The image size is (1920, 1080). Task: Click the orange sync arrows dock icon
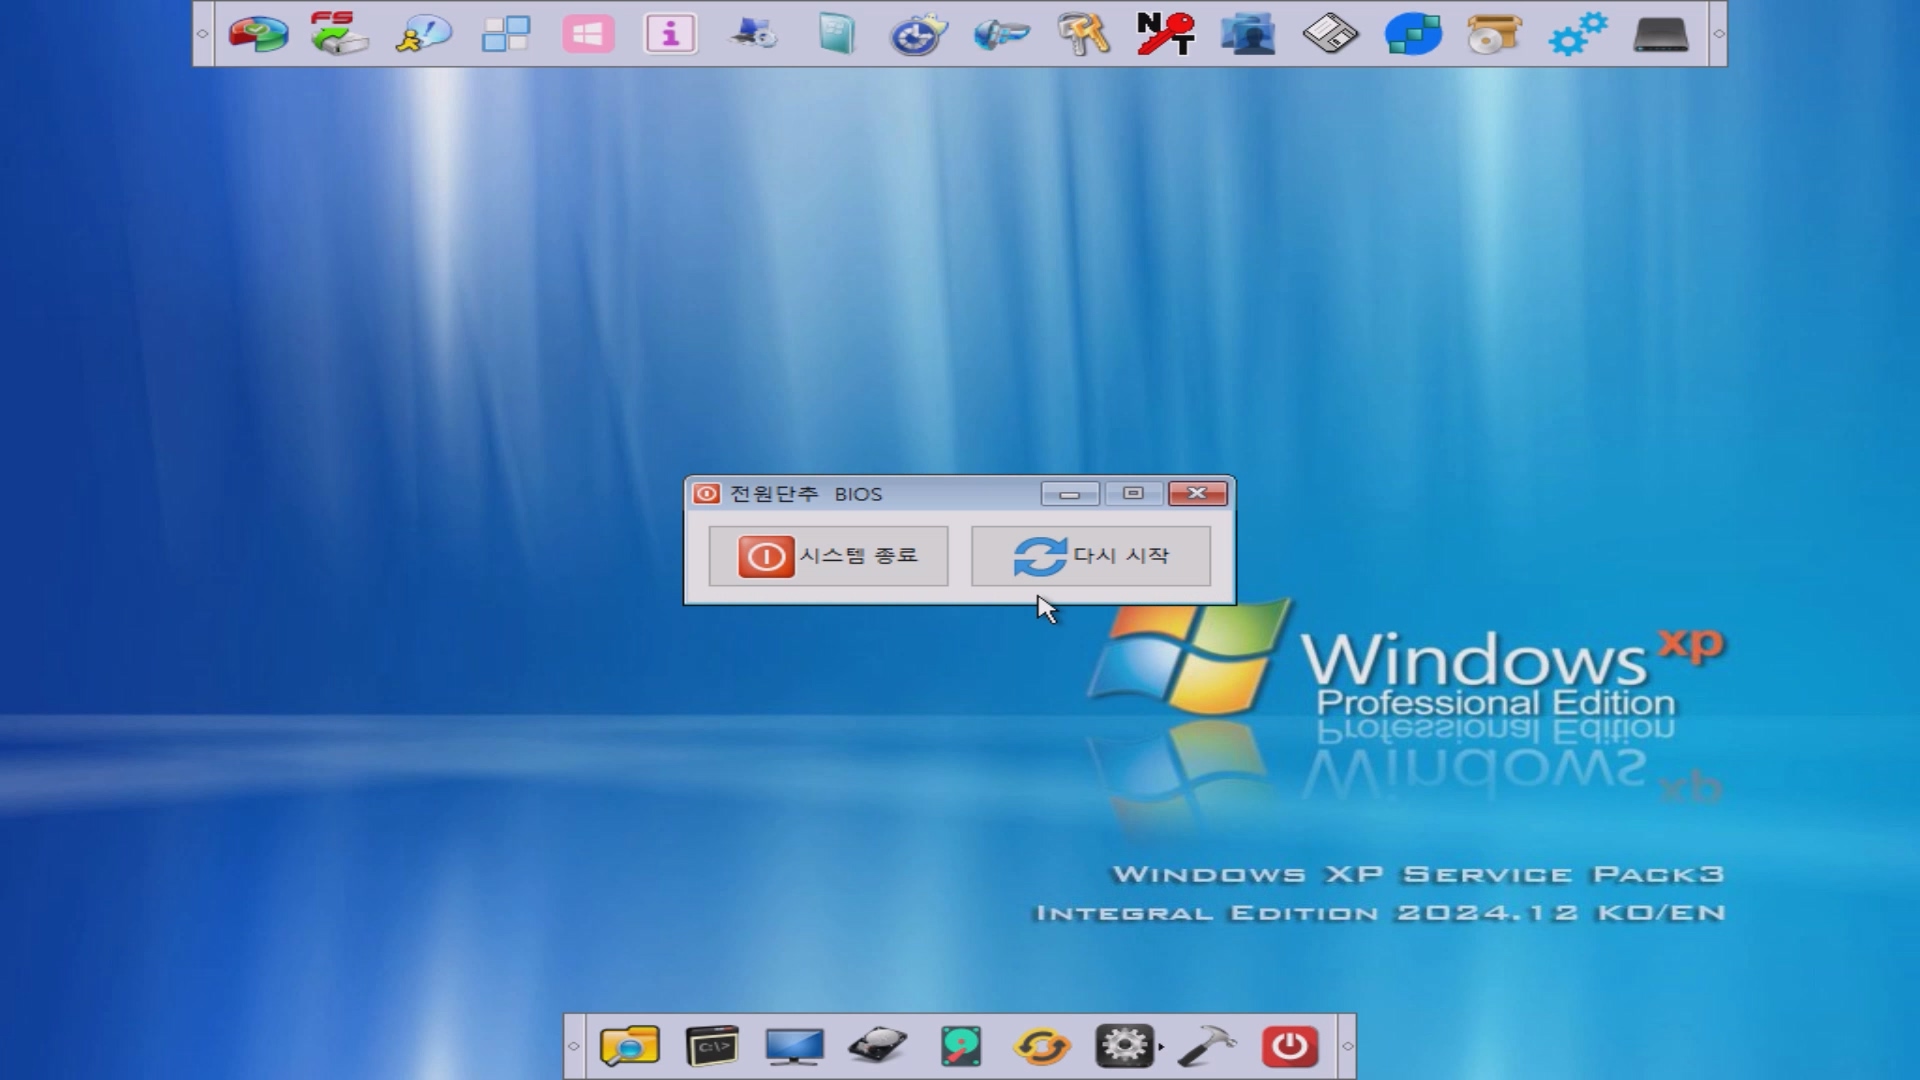click(x=1042, y=1047)
